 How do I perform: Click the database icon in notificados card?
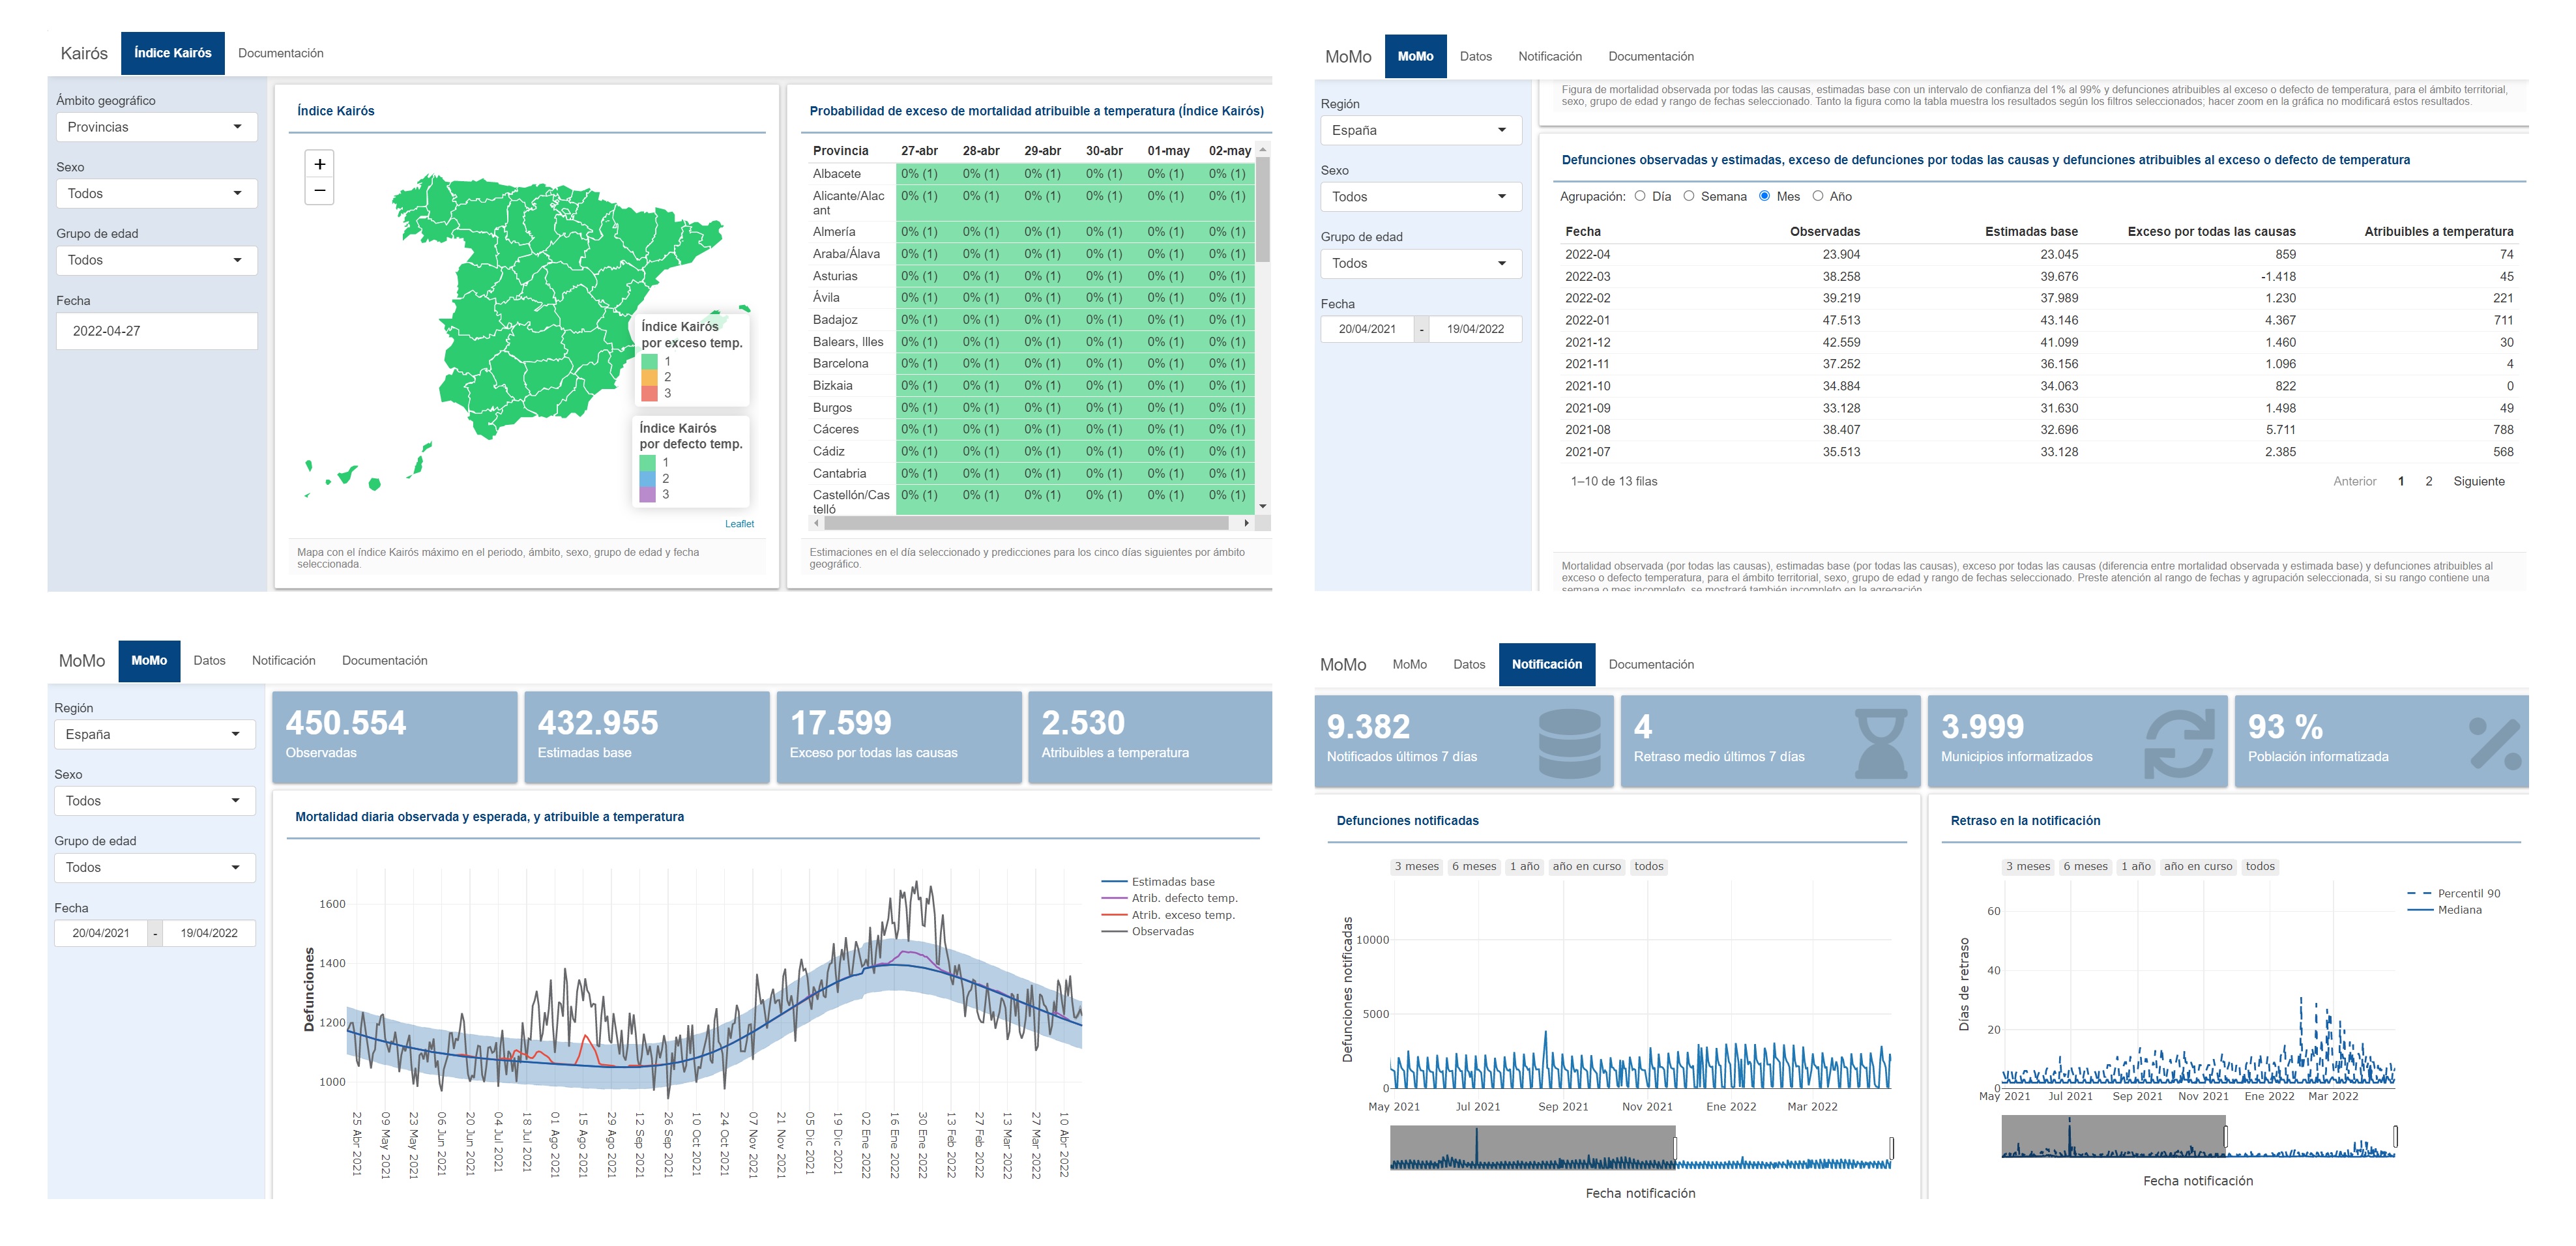1569,743
